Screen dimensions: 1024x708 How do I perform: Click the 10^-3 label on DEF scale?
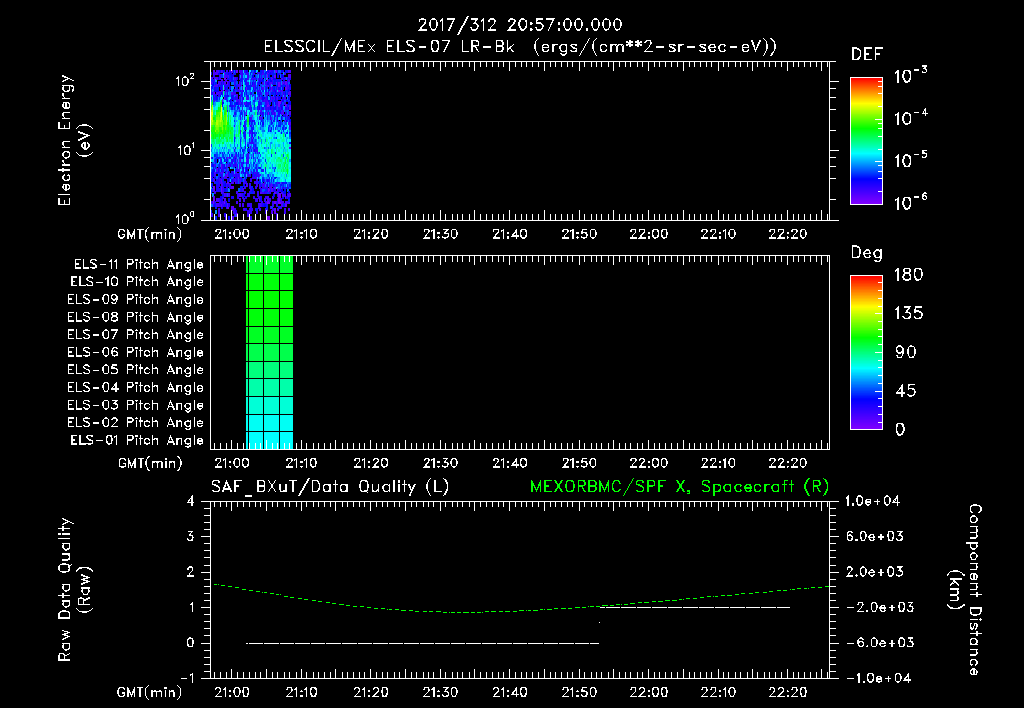pos(910,76)
